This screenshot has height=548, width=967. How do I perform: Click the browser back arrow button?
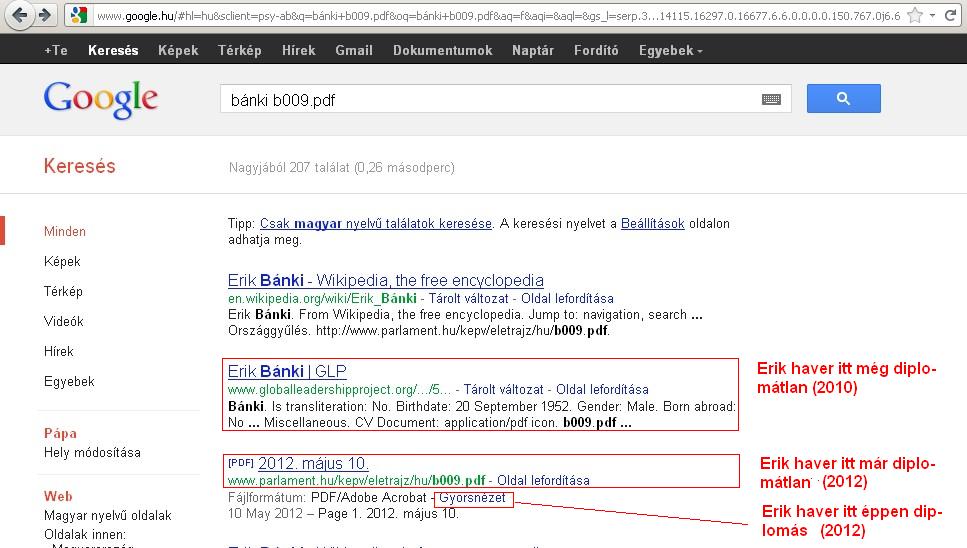pos(19,15)
